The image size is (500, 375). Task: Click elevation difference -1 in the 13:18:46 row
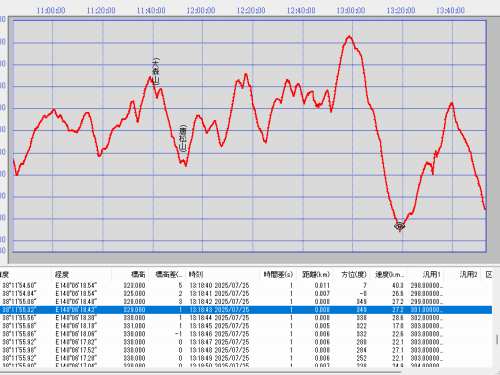coord(179,334)
